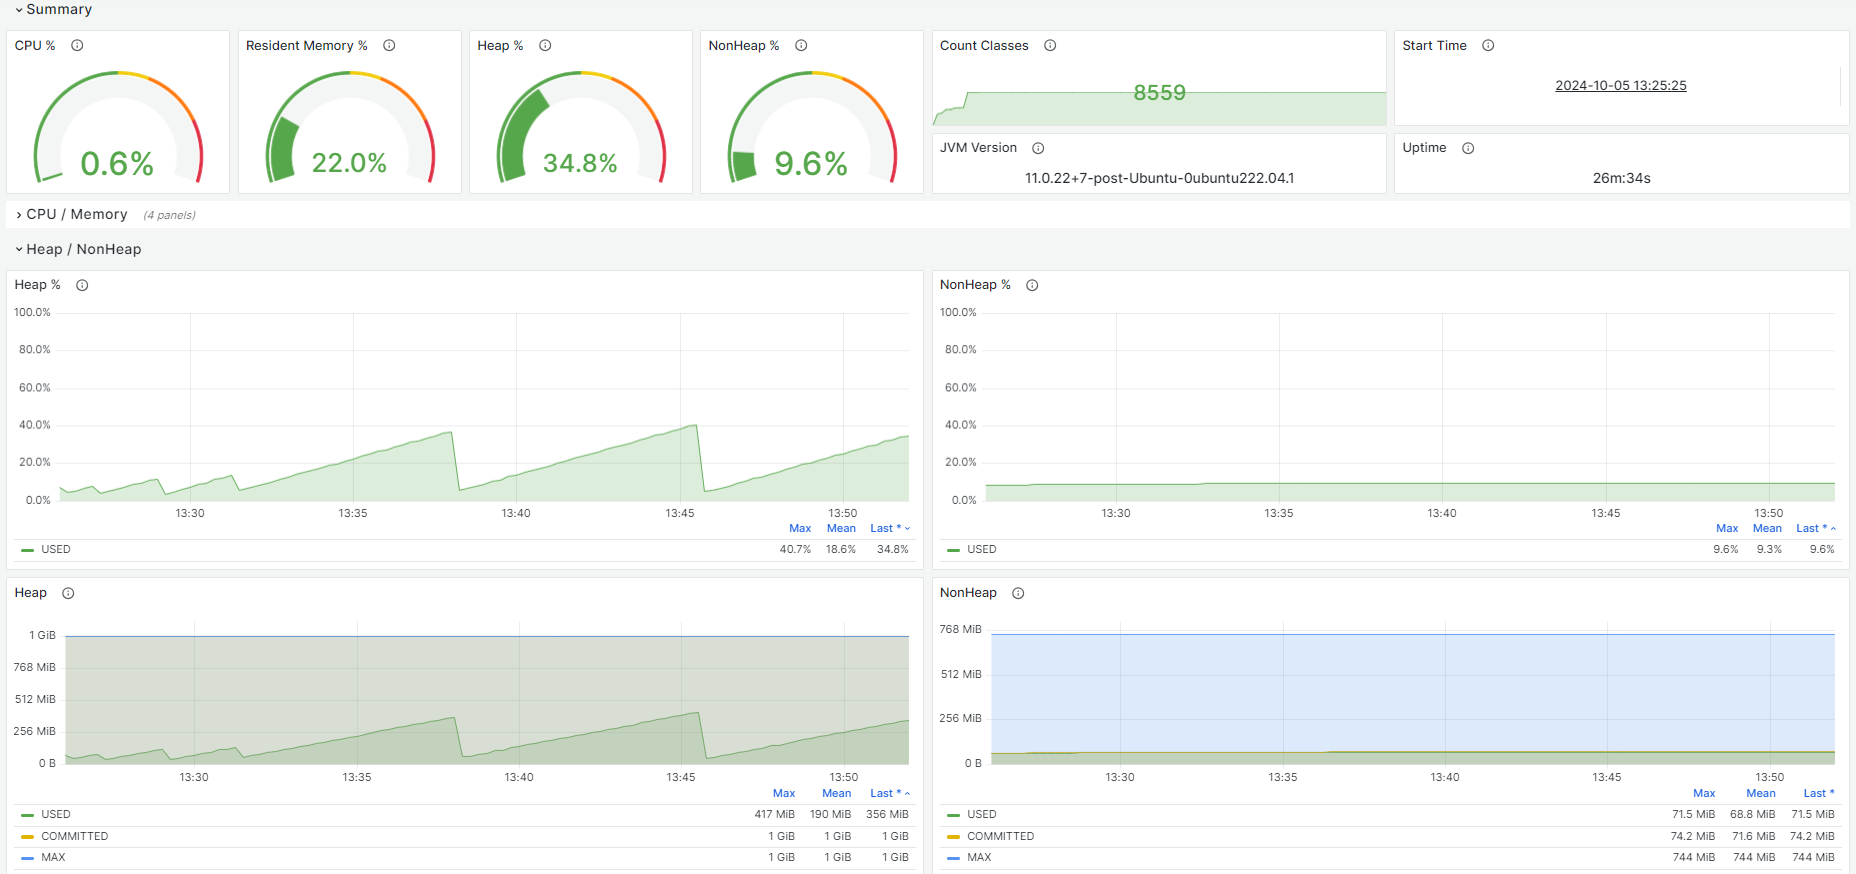Click the Heap graph panel info icon

[68, 593]
